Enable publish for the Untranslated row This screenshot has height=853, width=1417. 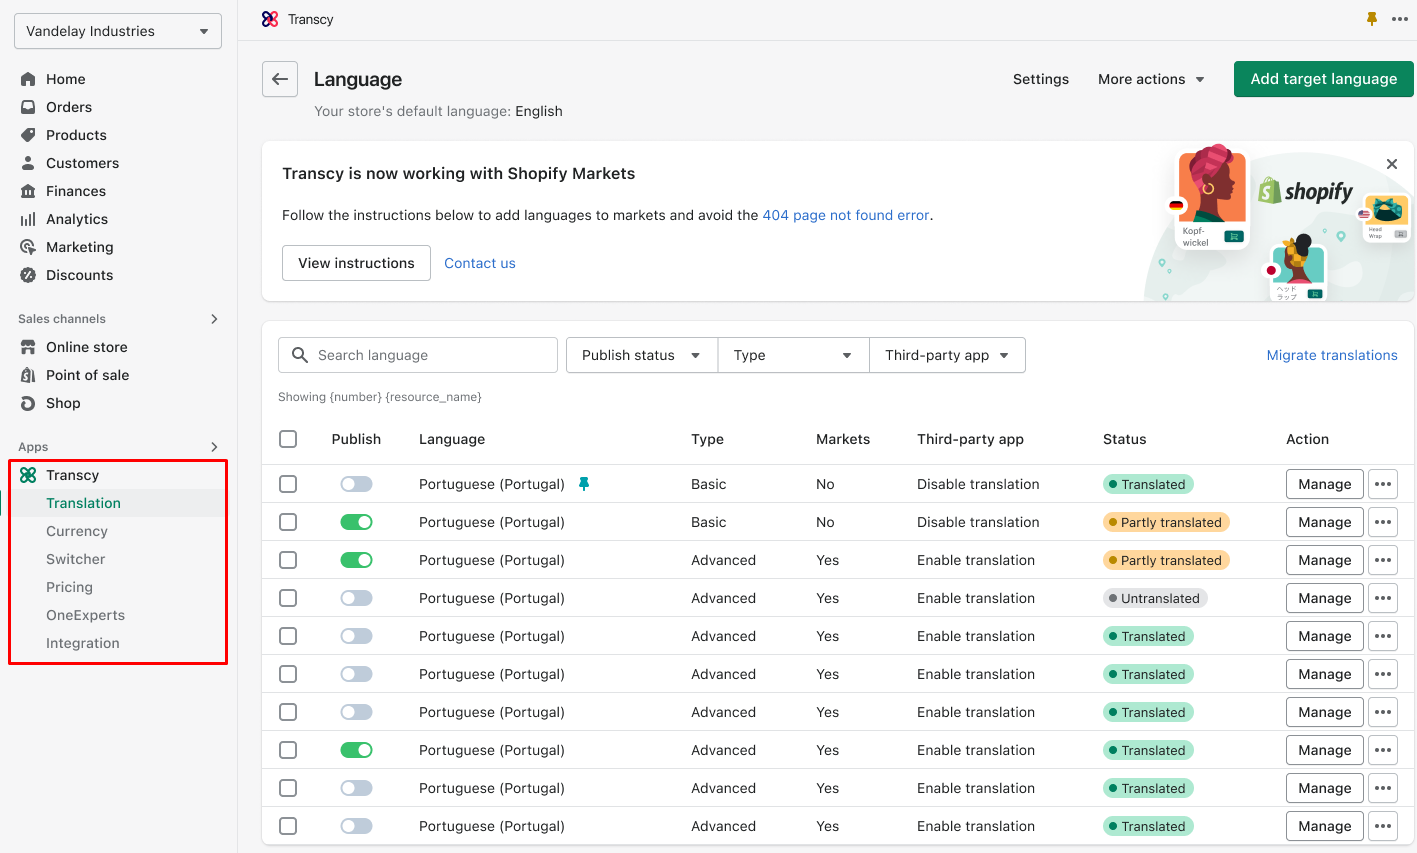point(356,598)
